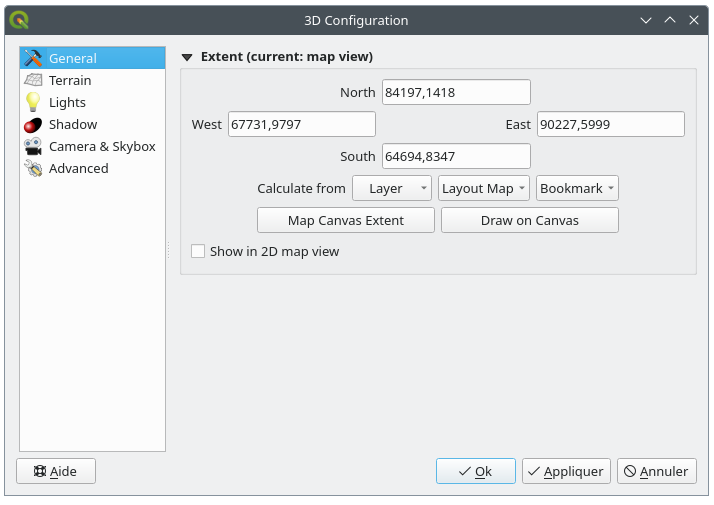Go to the Camera & Skybox label
The width and height of the screenshot is (714, 505).
pyautogui.click(x=102, y=146)
